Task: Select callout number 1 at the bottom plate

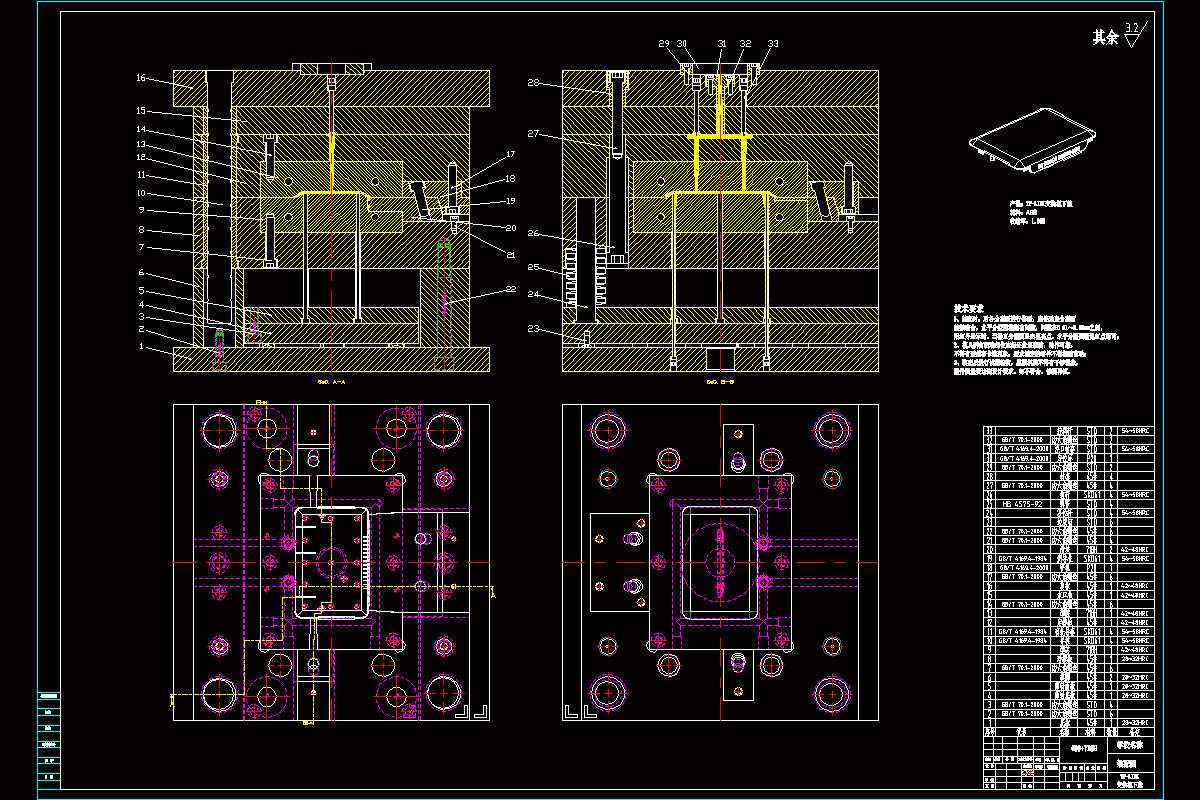Action: tap(142, 347)
